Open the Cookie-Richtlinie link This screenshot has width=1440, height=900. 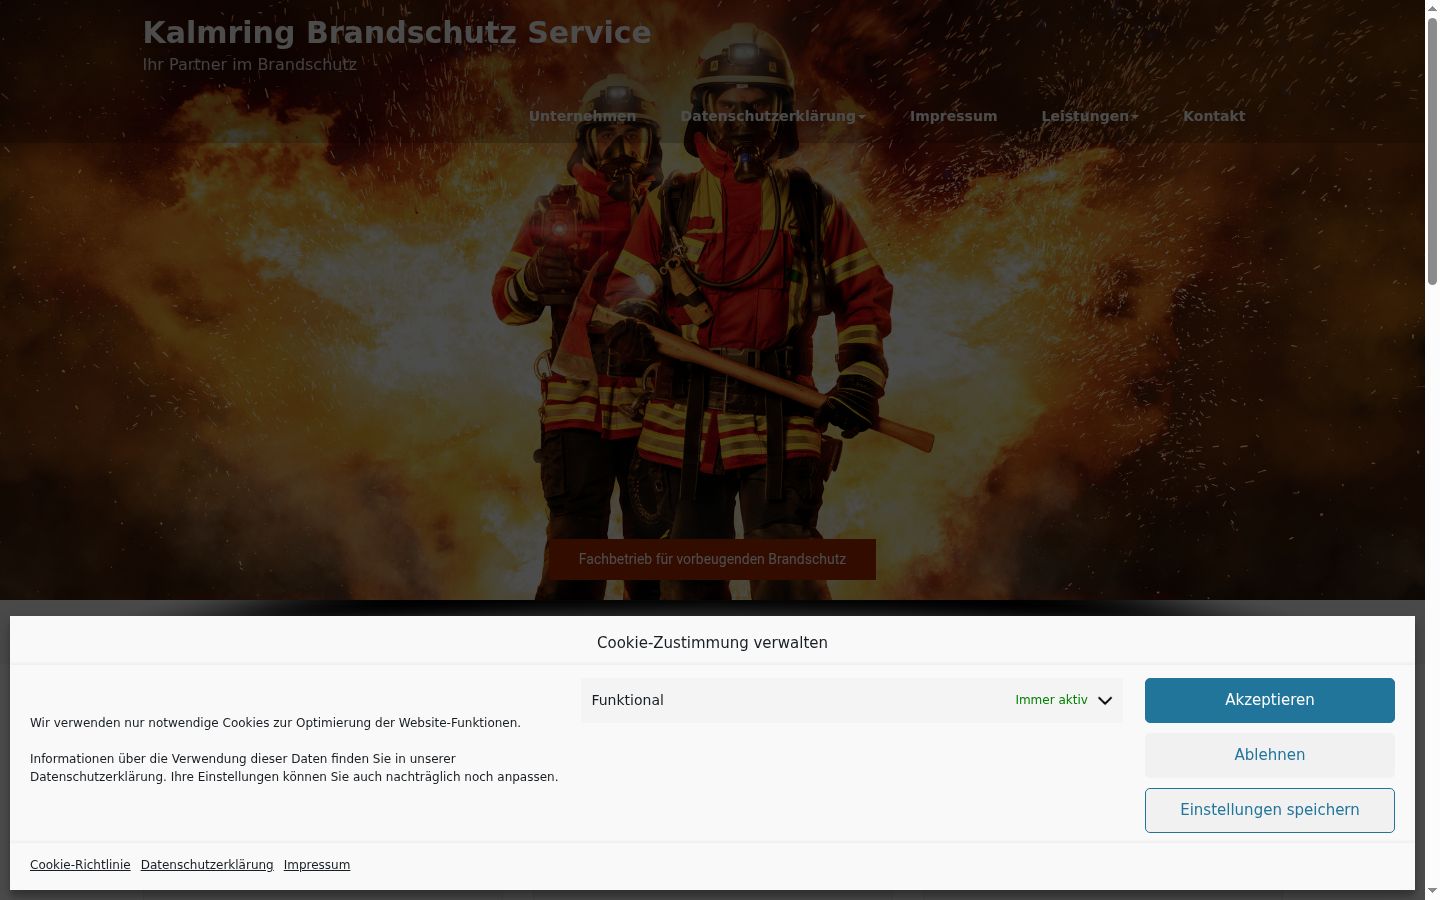coord(80,865)
